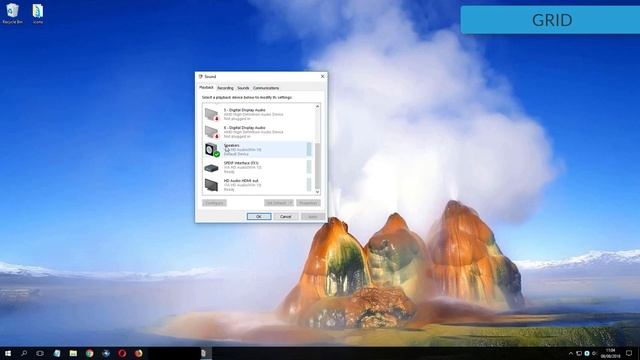The width and height of the screenshot is (640, 360).
Task: Launch Opera browser from taskbar
Action: coord(122,353)
